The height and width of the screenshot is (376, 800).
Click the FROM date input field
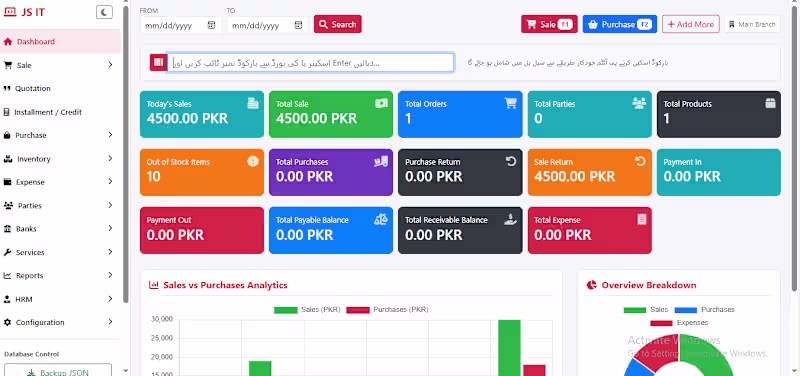pos(181,25)
